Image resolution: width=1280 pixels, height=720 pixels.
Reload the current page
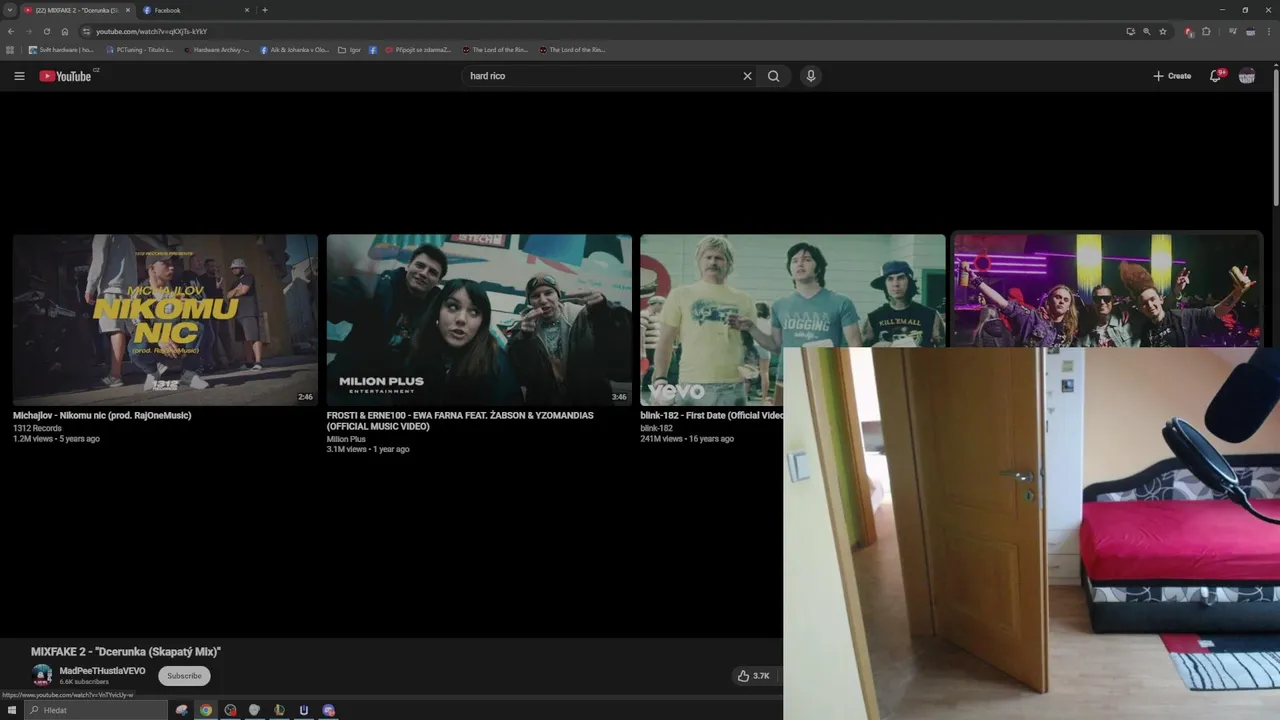(x=47, y=31)
